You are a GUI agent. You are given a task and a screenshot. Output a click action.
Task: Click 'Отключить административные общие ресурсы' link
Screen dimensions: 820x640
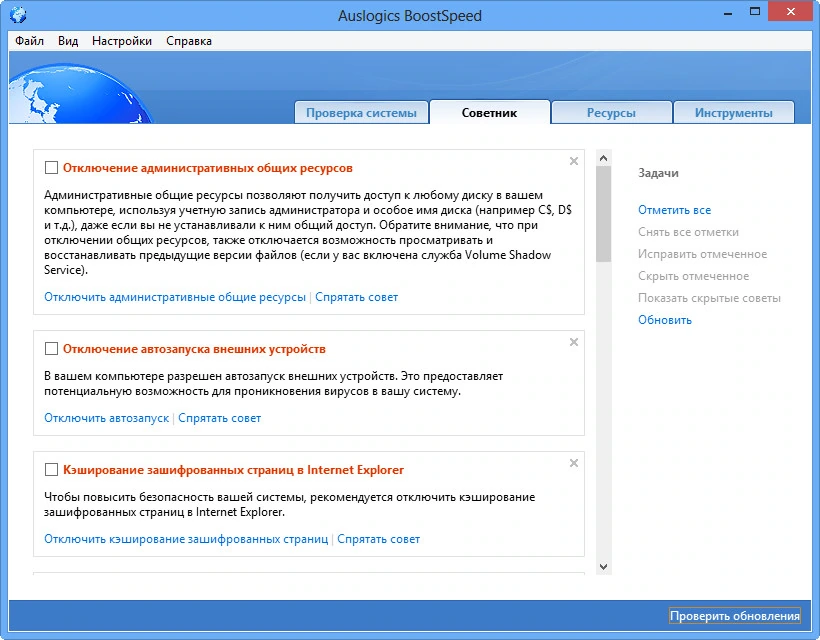(x=175, y=297)
